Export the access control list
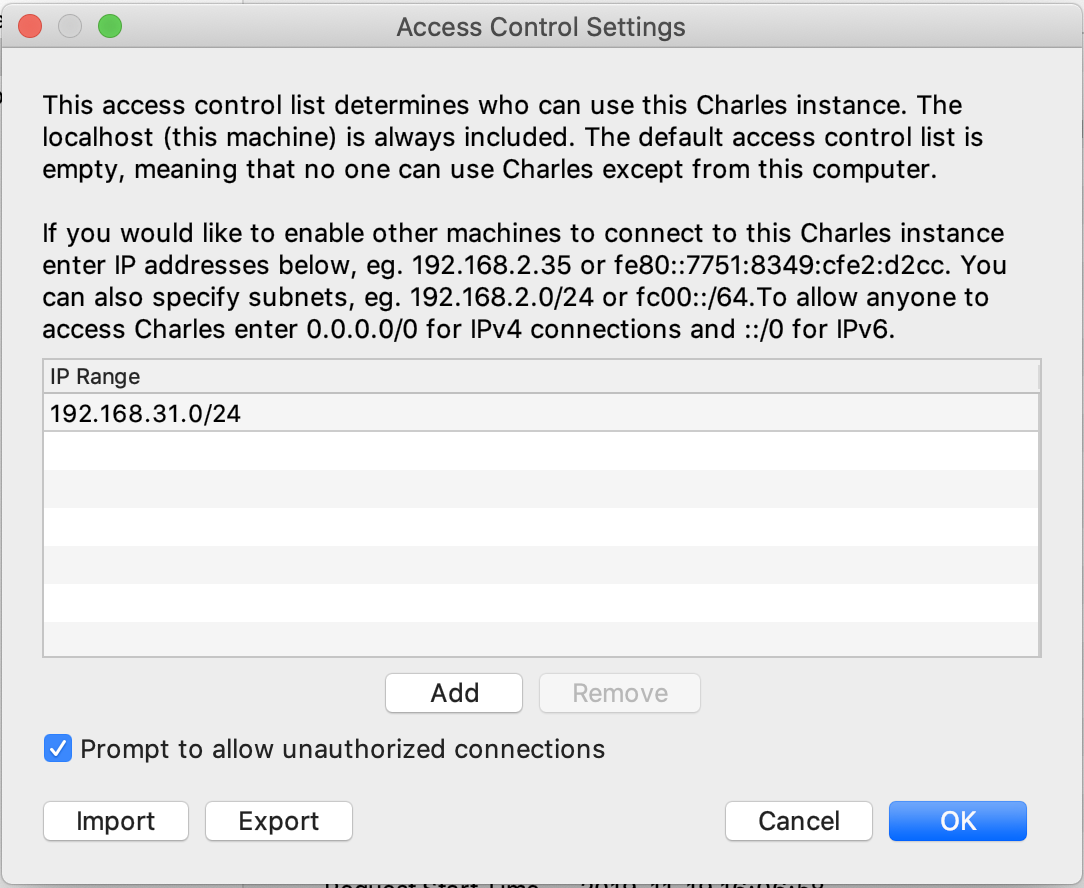This screenshot has height=888, width=1084. 279,821
